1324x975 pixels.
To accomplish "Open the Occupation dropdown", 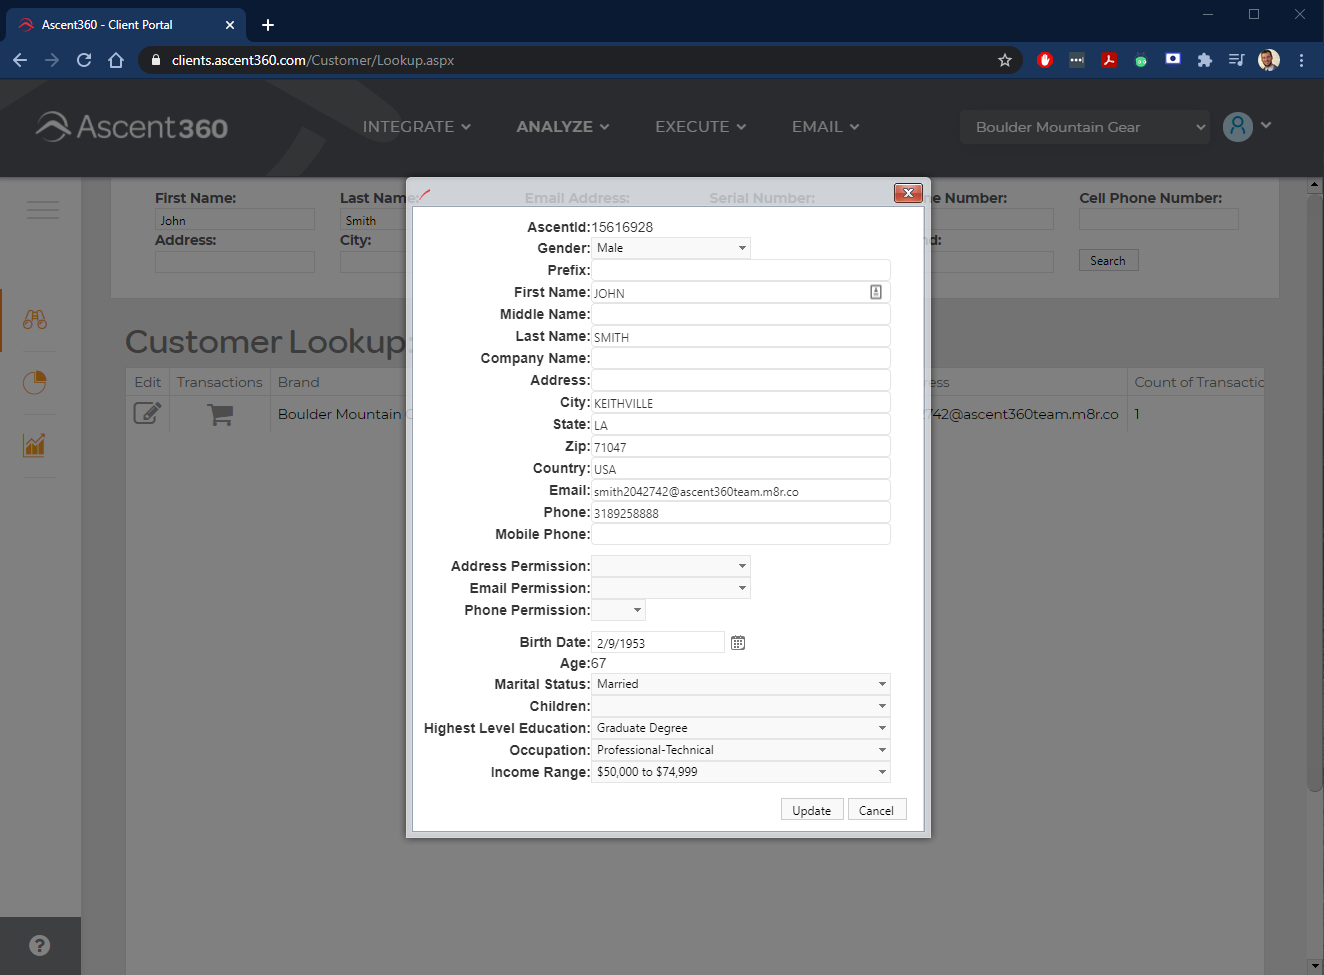I will click(x=741, y=750).
